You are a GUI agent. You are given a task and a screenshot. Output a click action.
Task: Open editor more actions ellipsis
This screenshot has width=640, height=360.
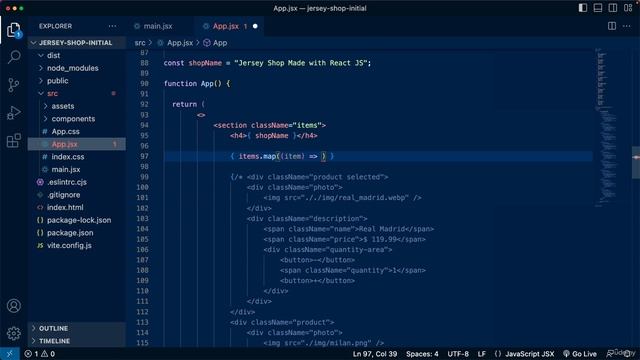pos(627,26)
